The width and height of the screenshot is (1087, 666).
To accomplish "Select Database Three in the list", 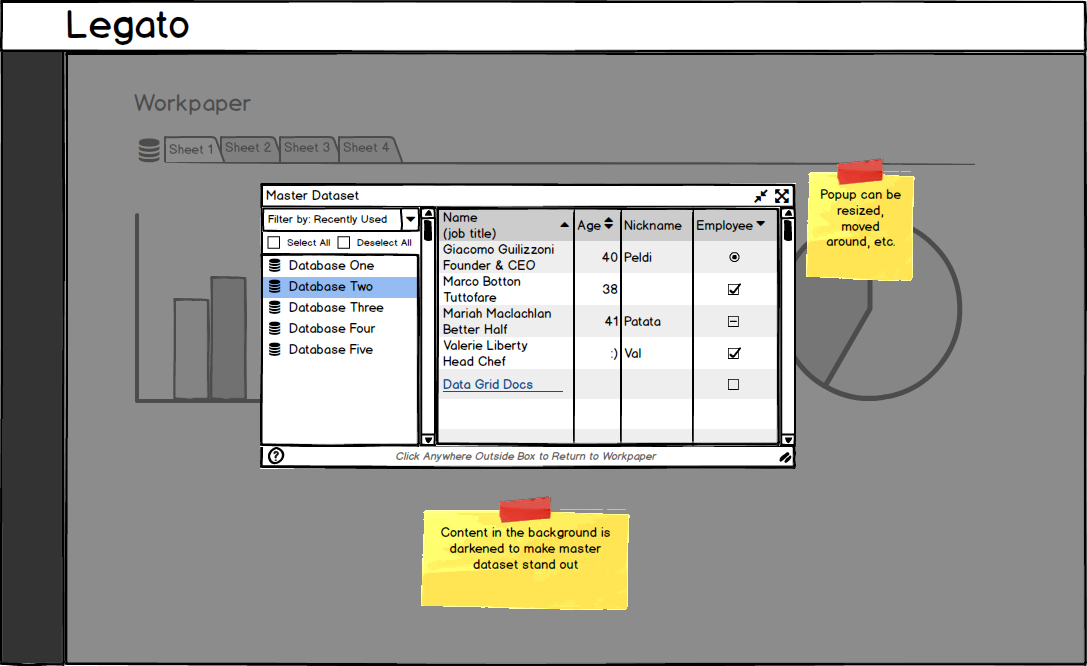I will pos(340,307).
